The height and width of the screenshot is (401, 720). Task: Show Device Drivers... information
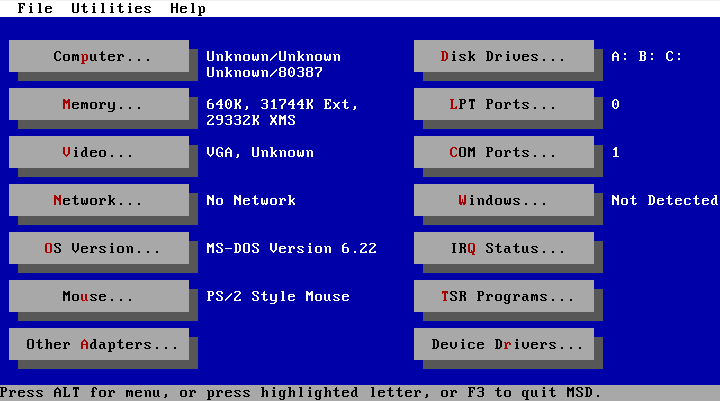tap(504, 344)
